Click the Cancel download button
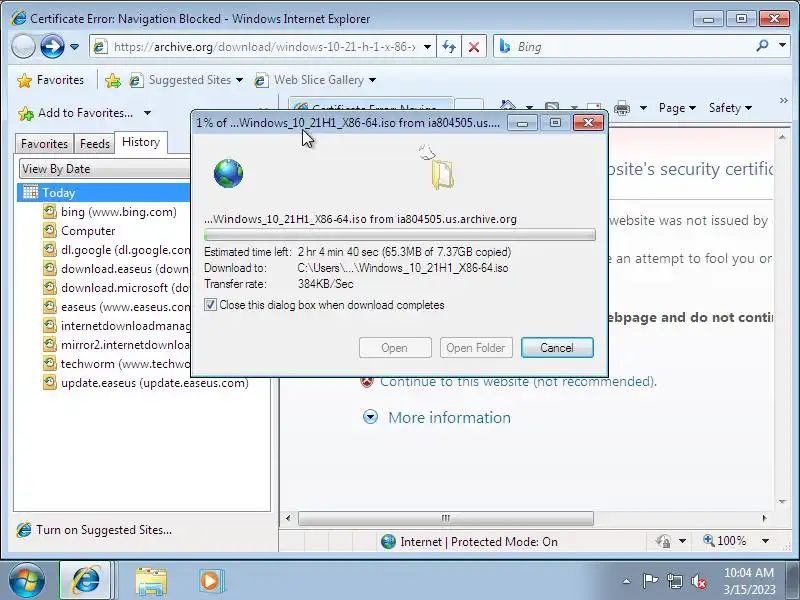The image size is (800, 600). [557, 348]
